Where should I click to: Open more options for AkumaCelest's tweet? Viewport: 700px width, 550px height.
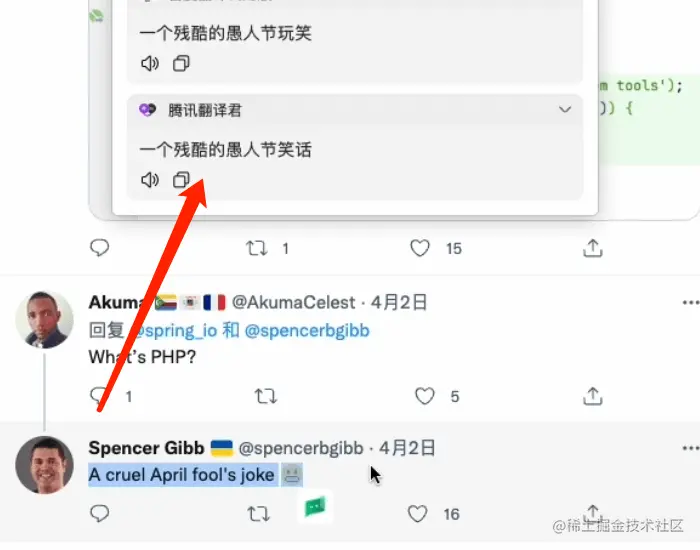tap(691, 303)
